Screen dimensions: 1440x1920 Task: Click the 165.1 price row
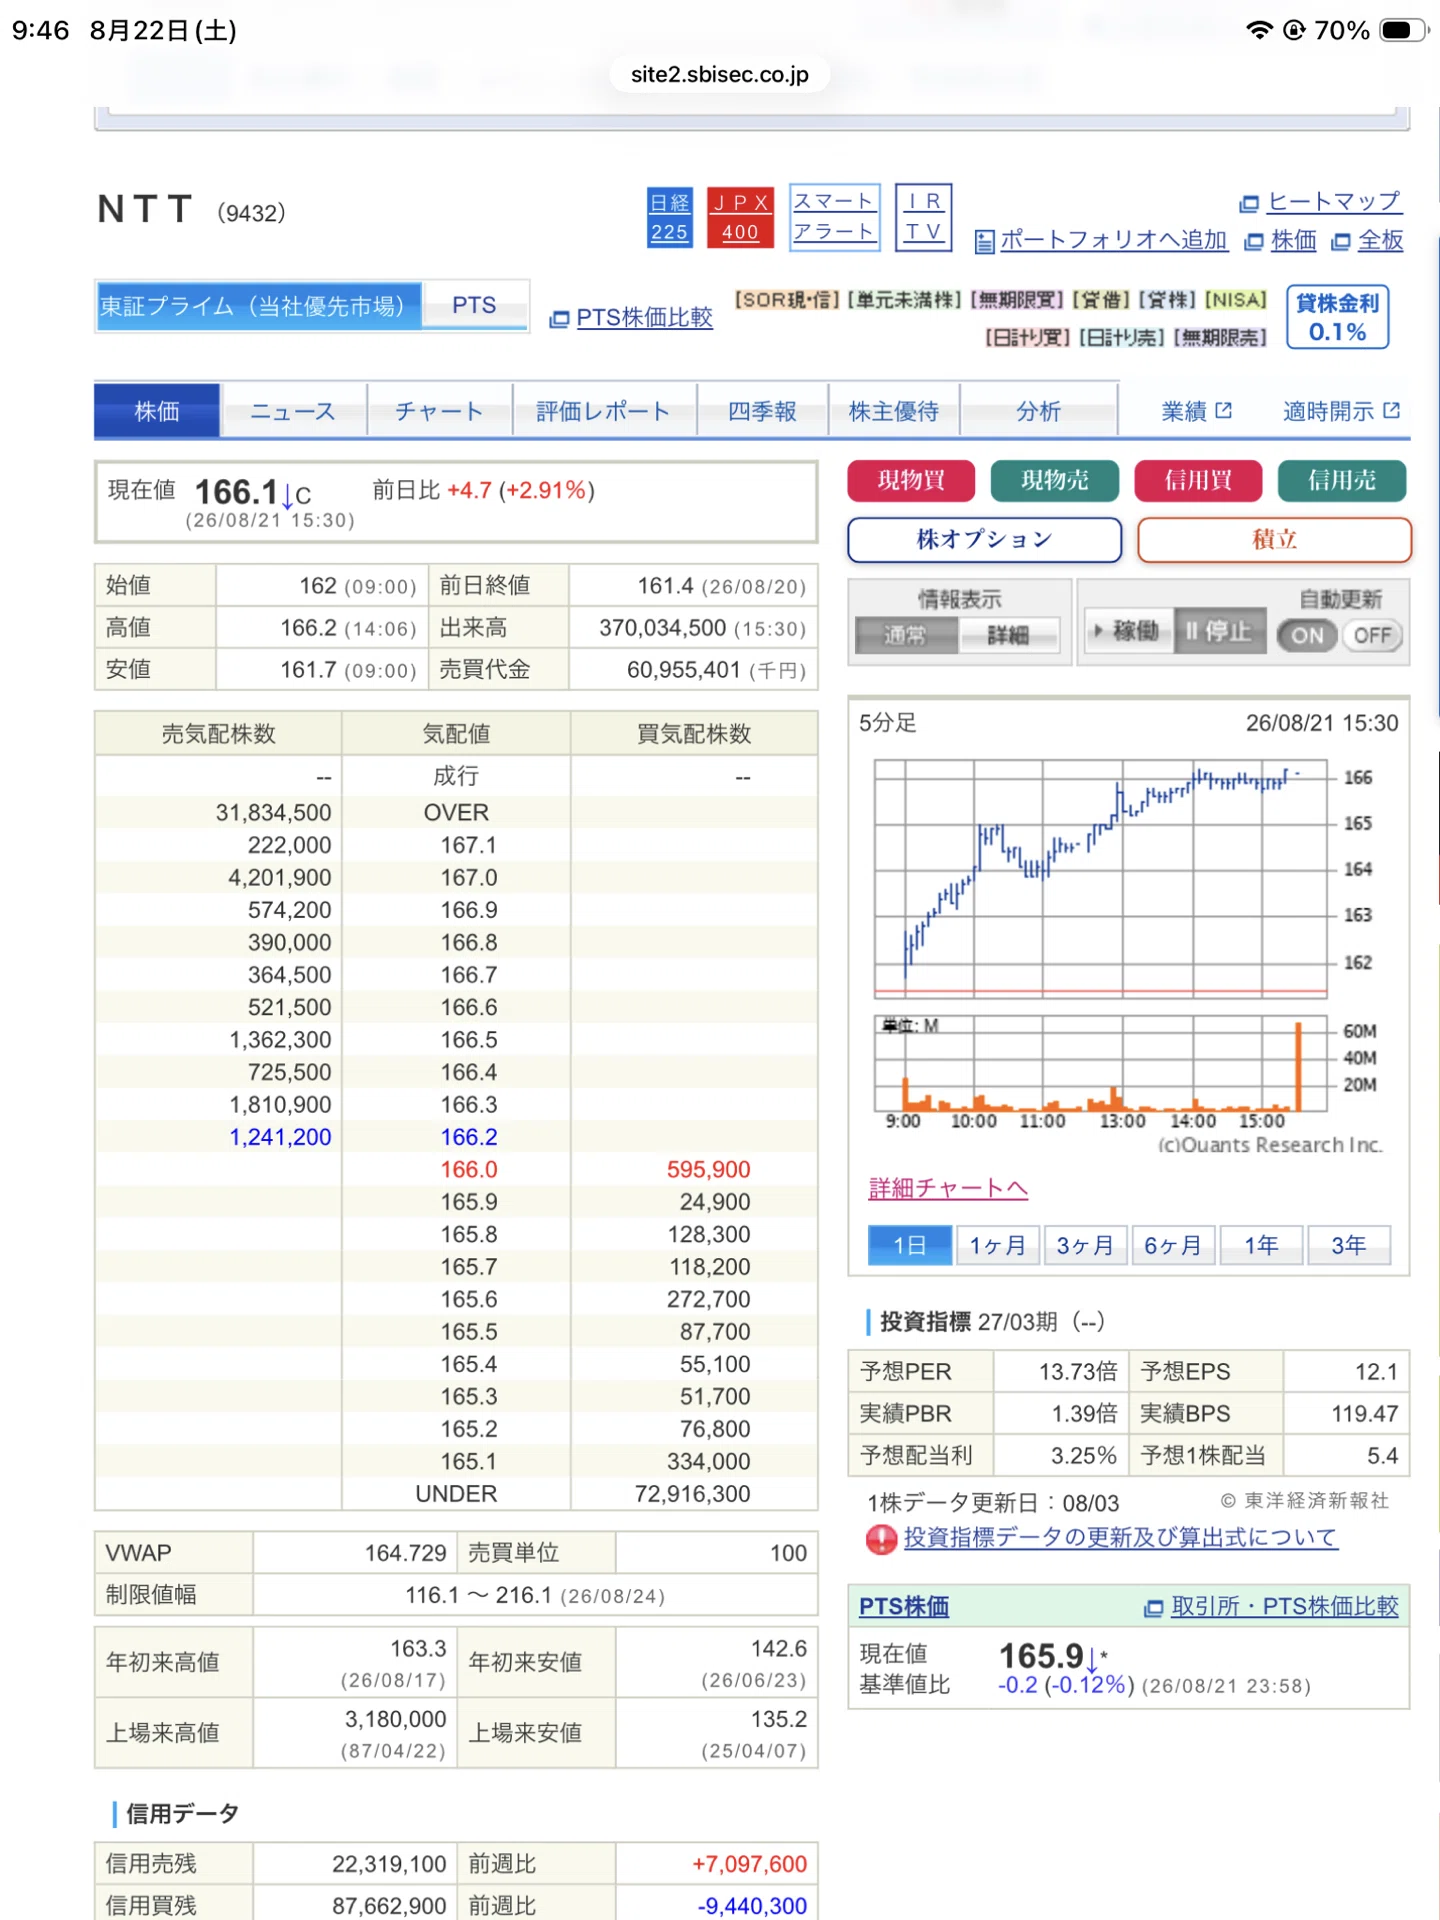(456, 1462)
